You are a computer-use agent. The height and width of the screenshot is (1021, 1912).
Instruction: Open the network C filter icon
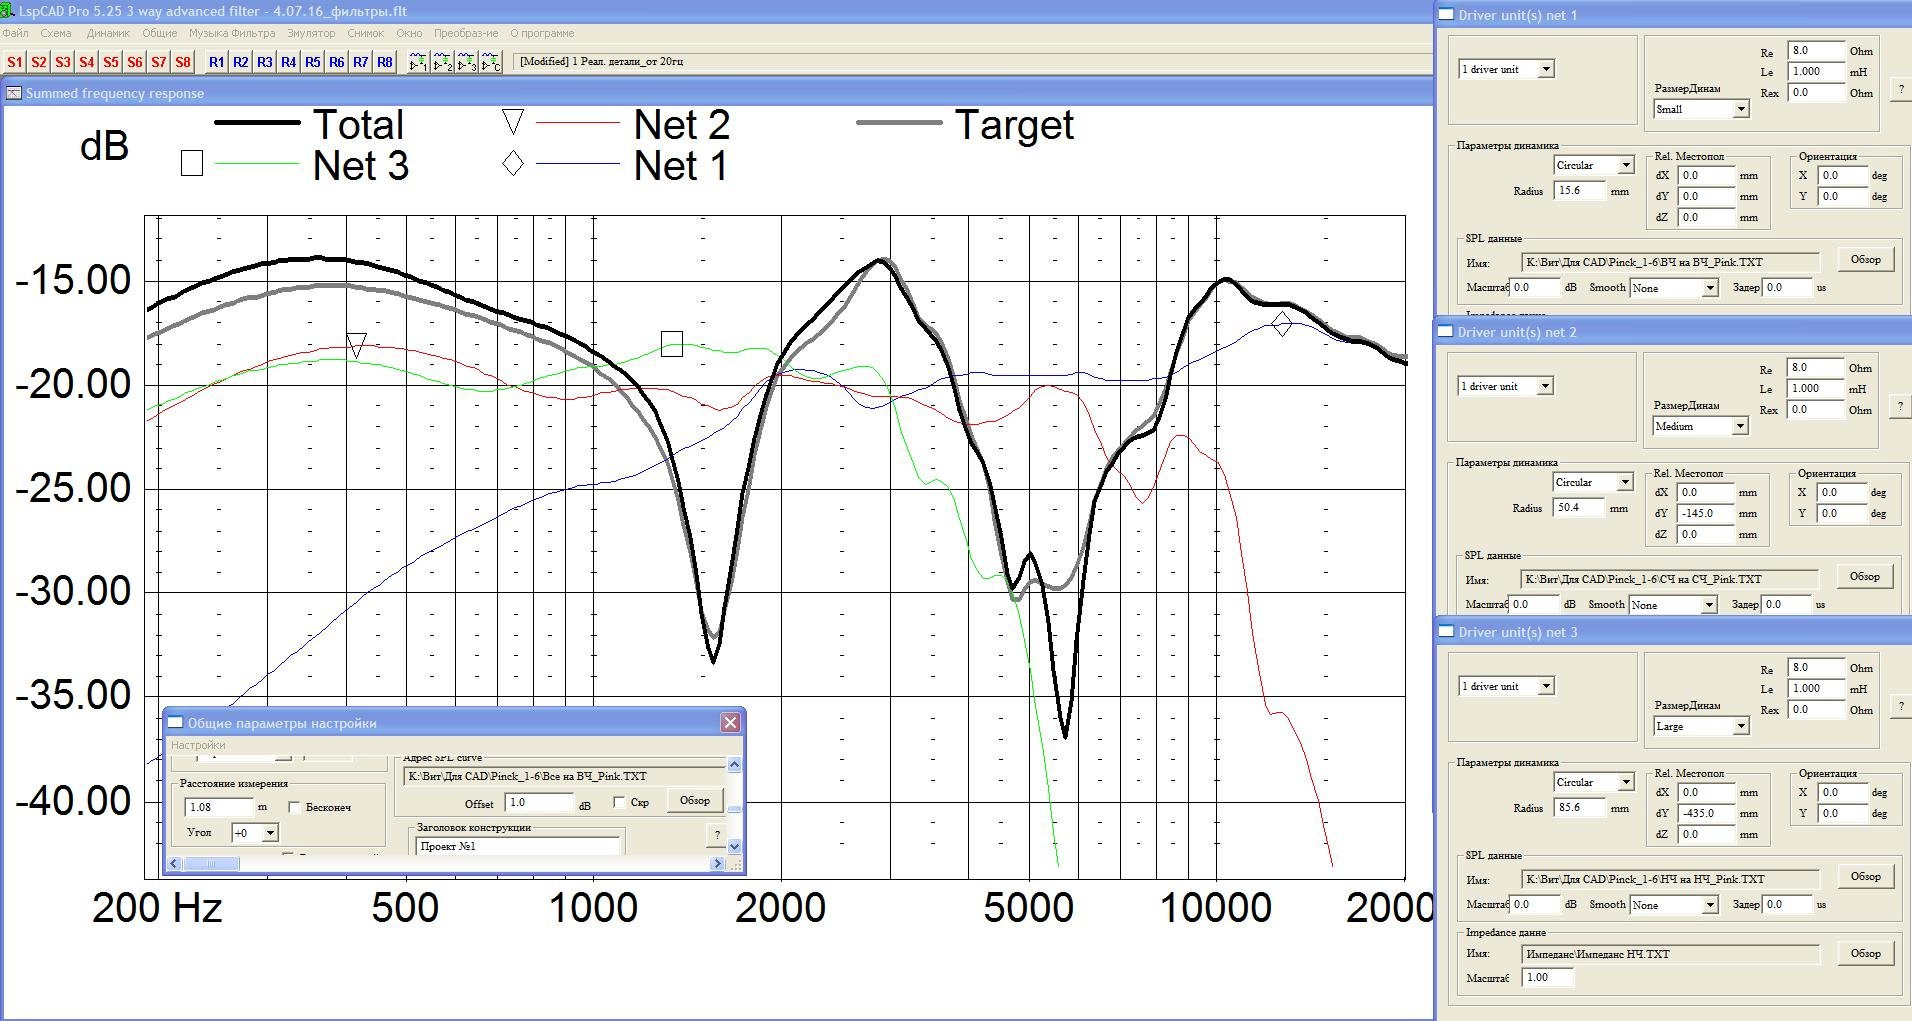491,62
